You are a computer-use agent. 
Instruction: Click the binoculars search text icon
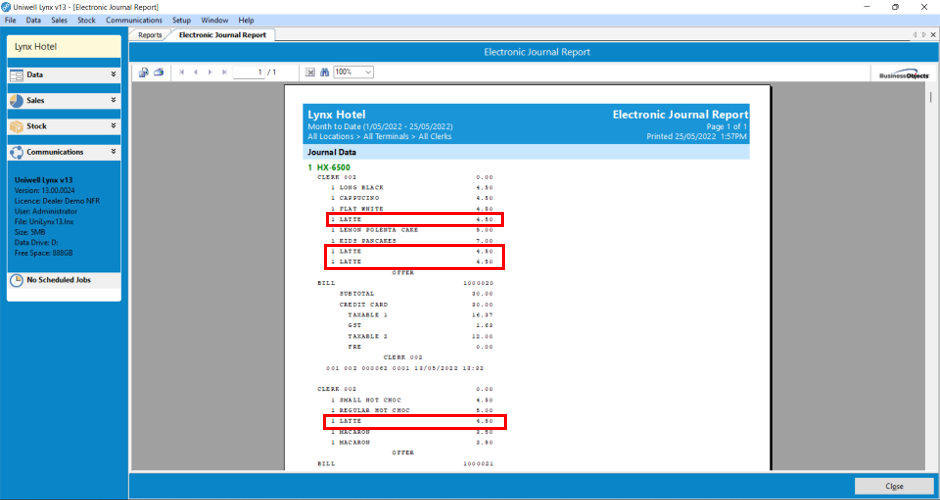click(325, 72)
